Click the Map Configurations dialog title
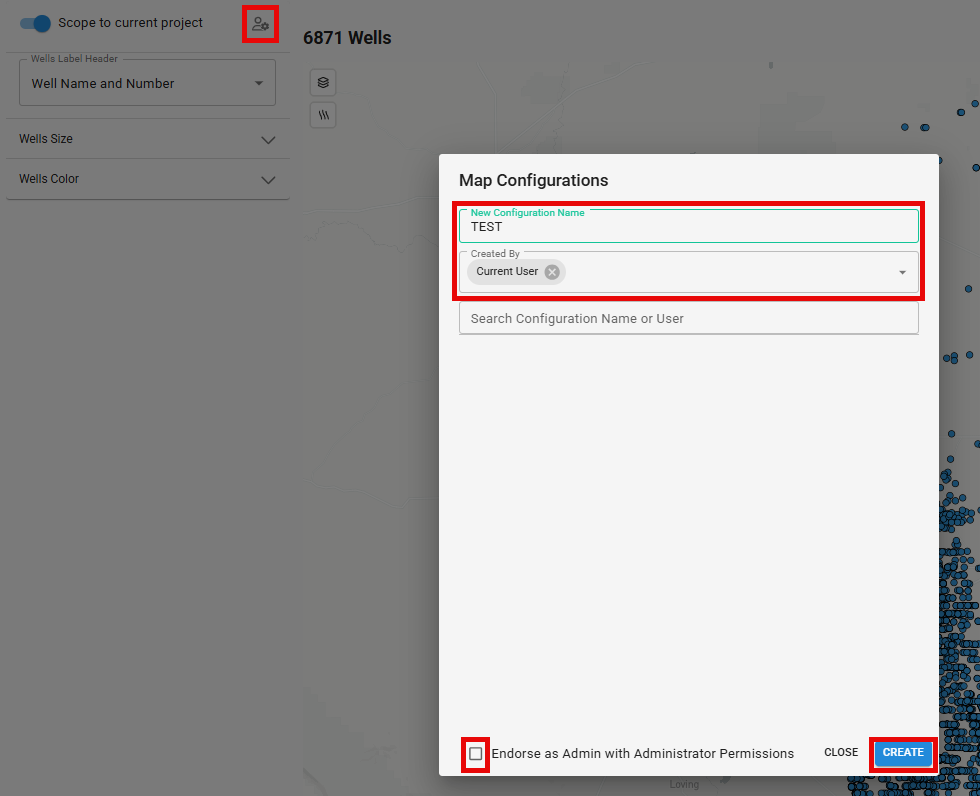This screenshot has width=980, height=796. (x=533, y=181)
